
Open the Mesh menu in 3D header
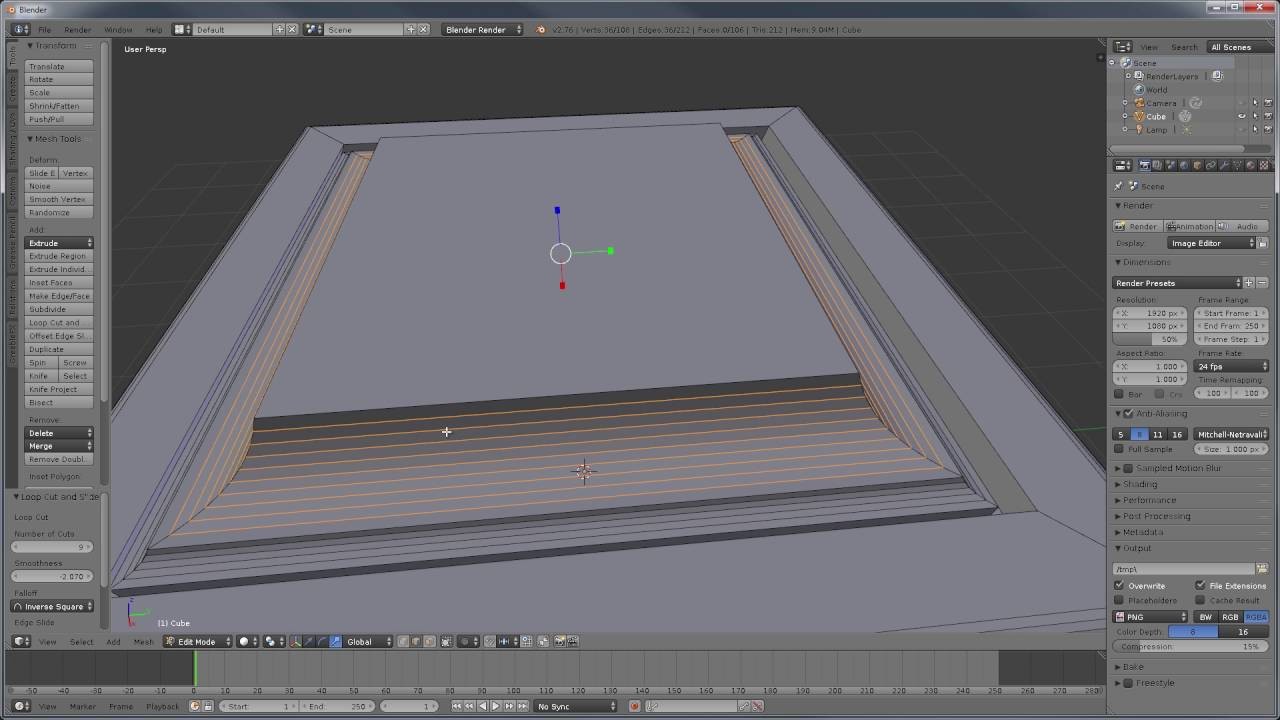144,641
